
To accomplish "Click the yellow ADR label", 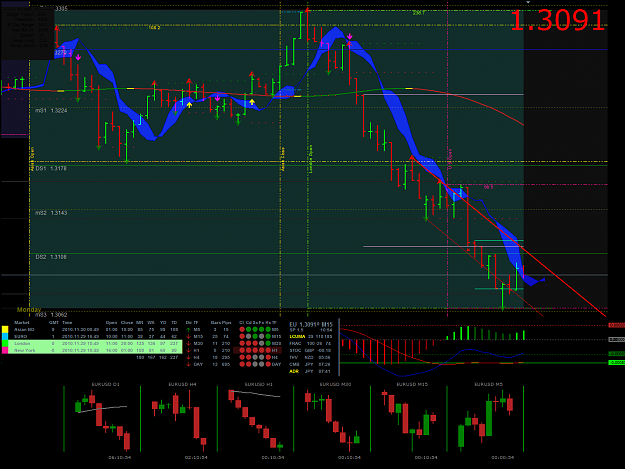I will (294, 371).
